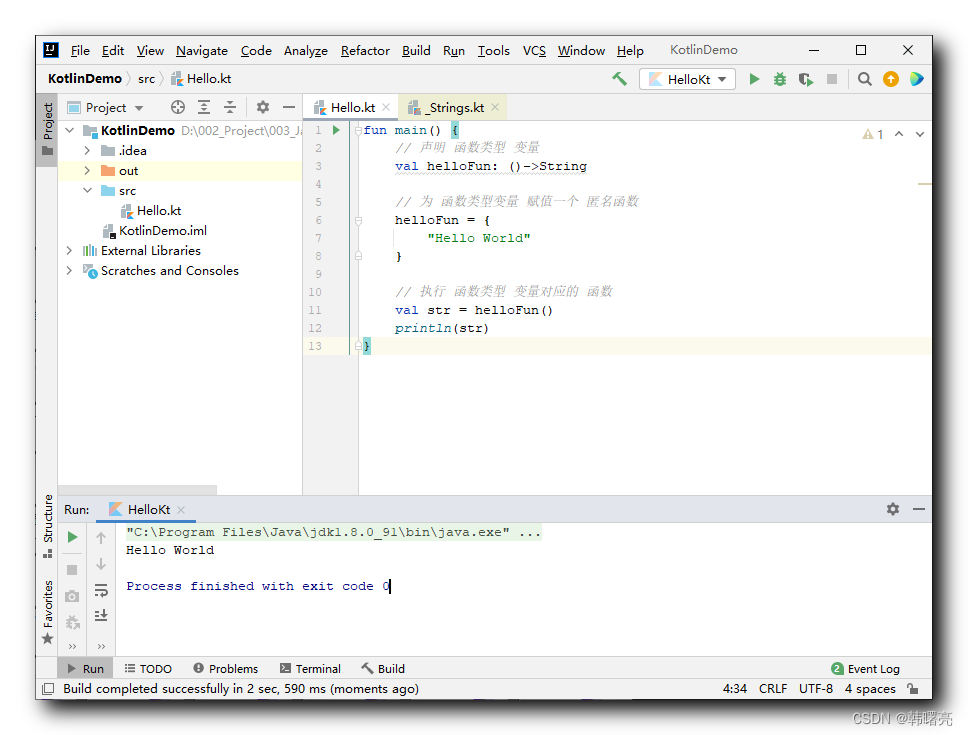Fold the main function at line 1
Screen dimensions: 968x735
pyautogui.click(x=358, y=130)
